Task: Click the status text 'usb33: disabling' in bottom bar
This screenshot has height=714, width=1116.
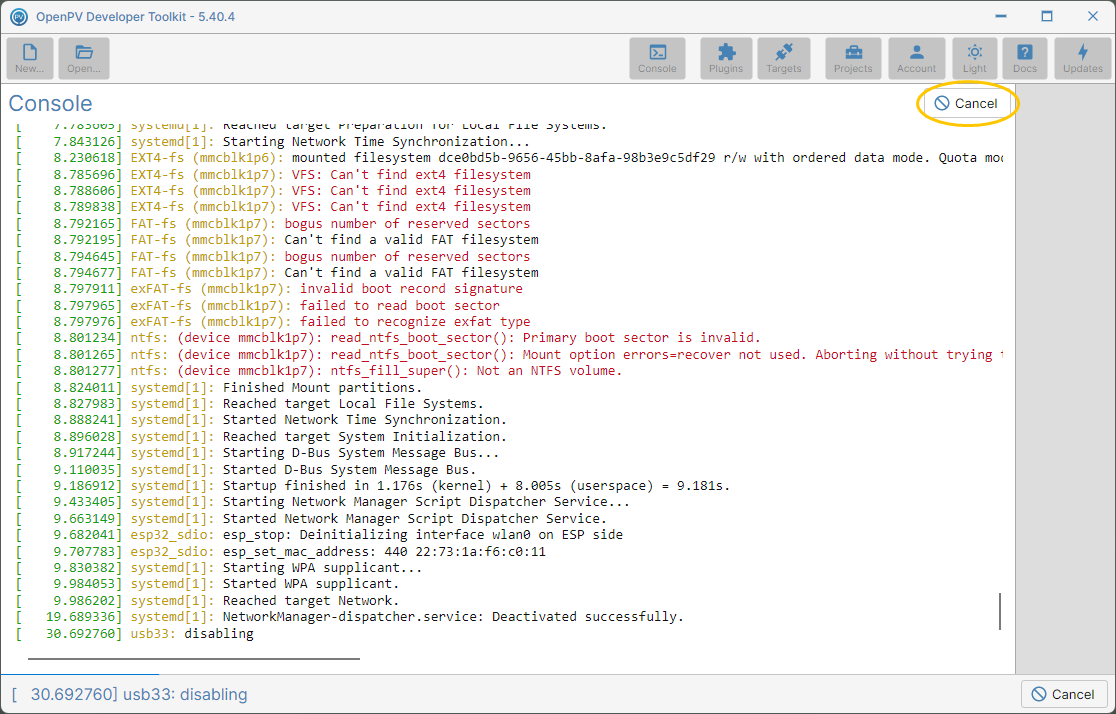Action: click(x=185, y=694)
